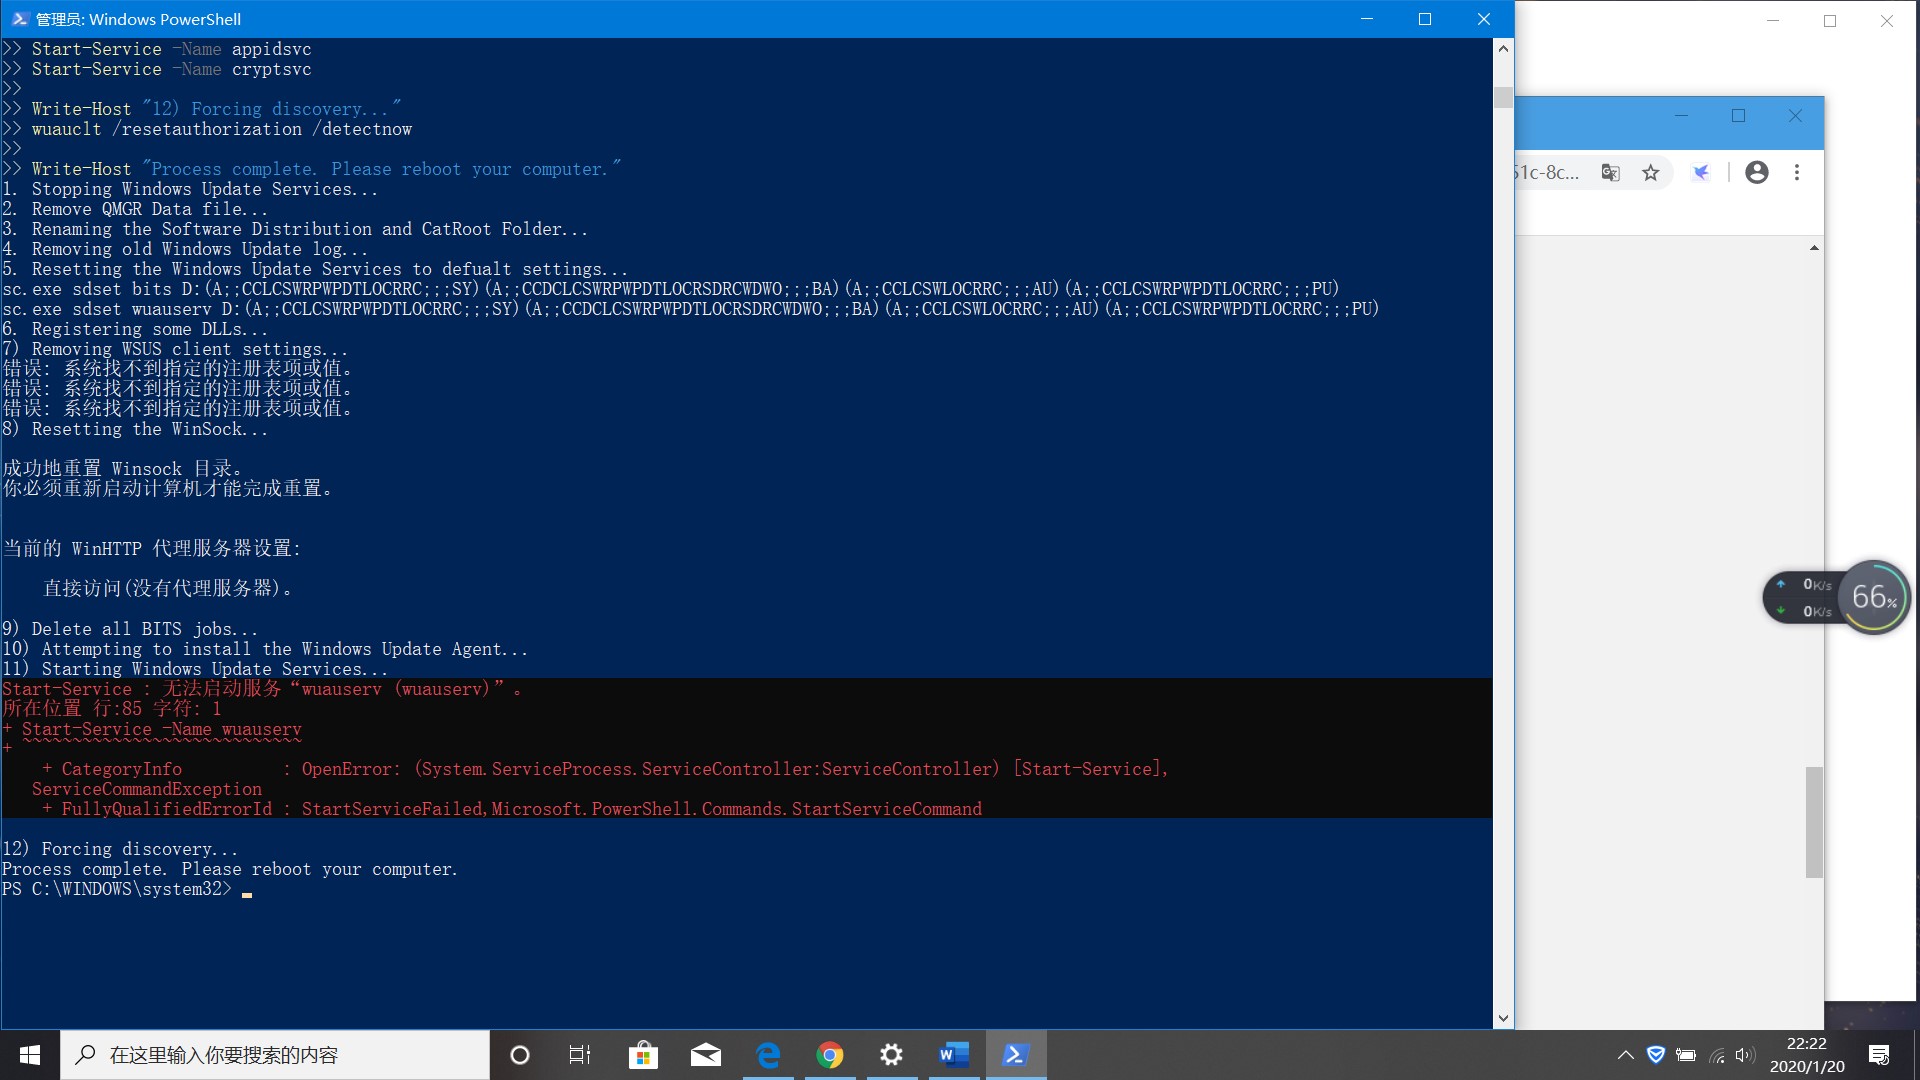Open the Action Center notifications icon
This screenshot has width=1920, height=1080.
point(1879,1055)
